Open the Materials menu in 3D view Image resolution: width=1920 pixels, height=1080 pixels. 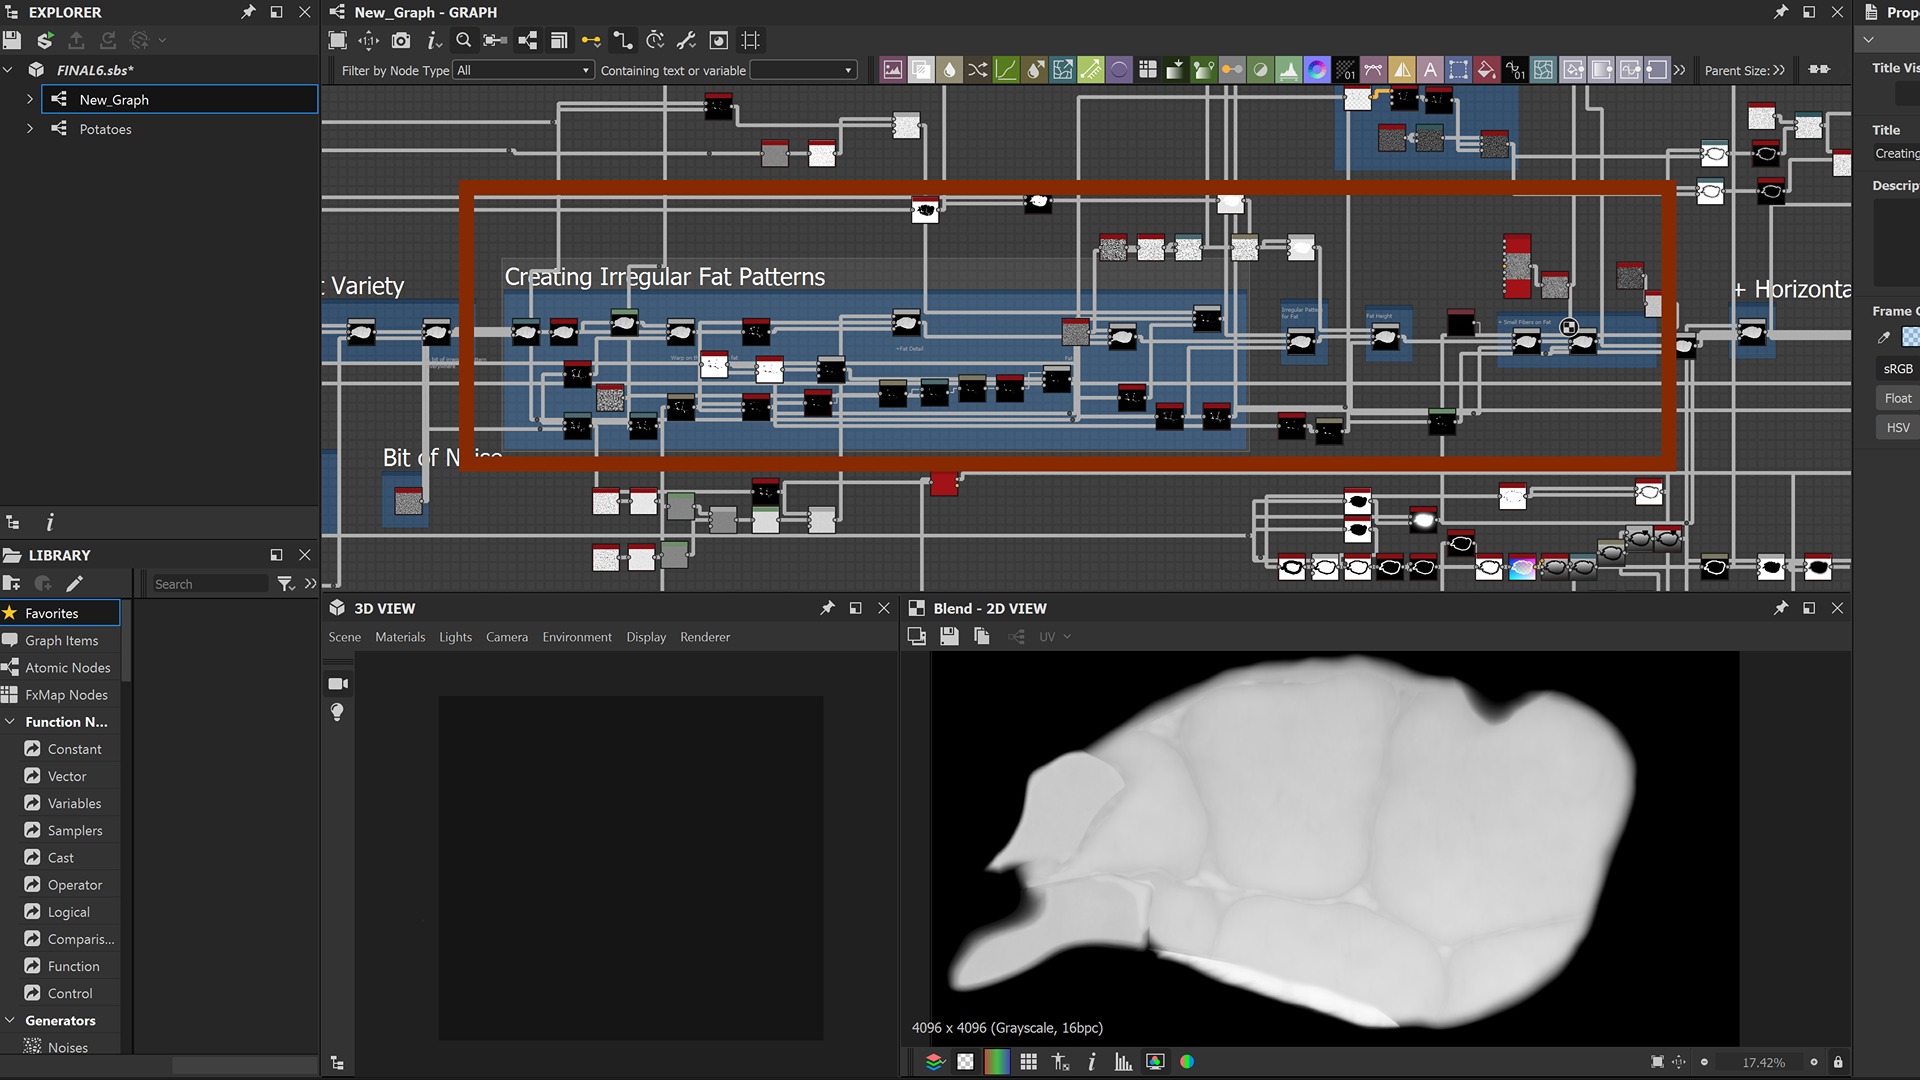pos(400,637)
